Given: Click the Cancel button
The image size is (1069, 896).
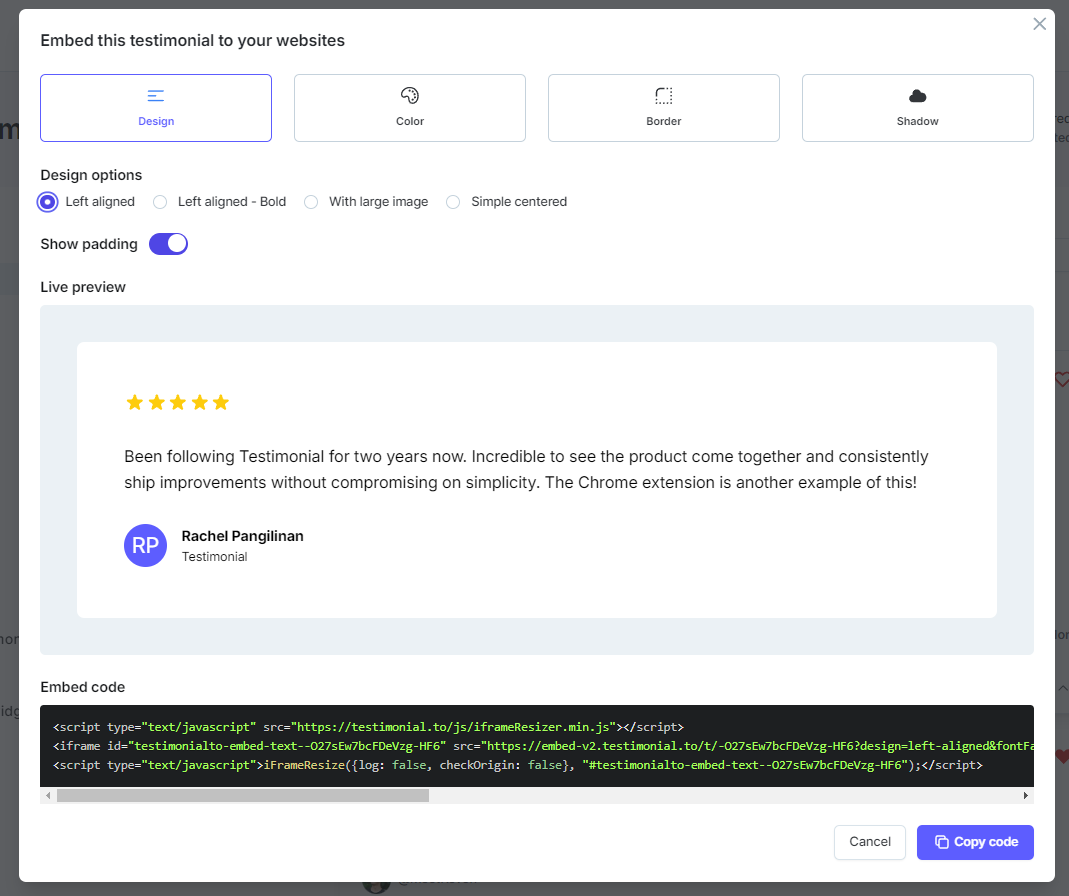Looking at the screenshot, I should 870,842.
